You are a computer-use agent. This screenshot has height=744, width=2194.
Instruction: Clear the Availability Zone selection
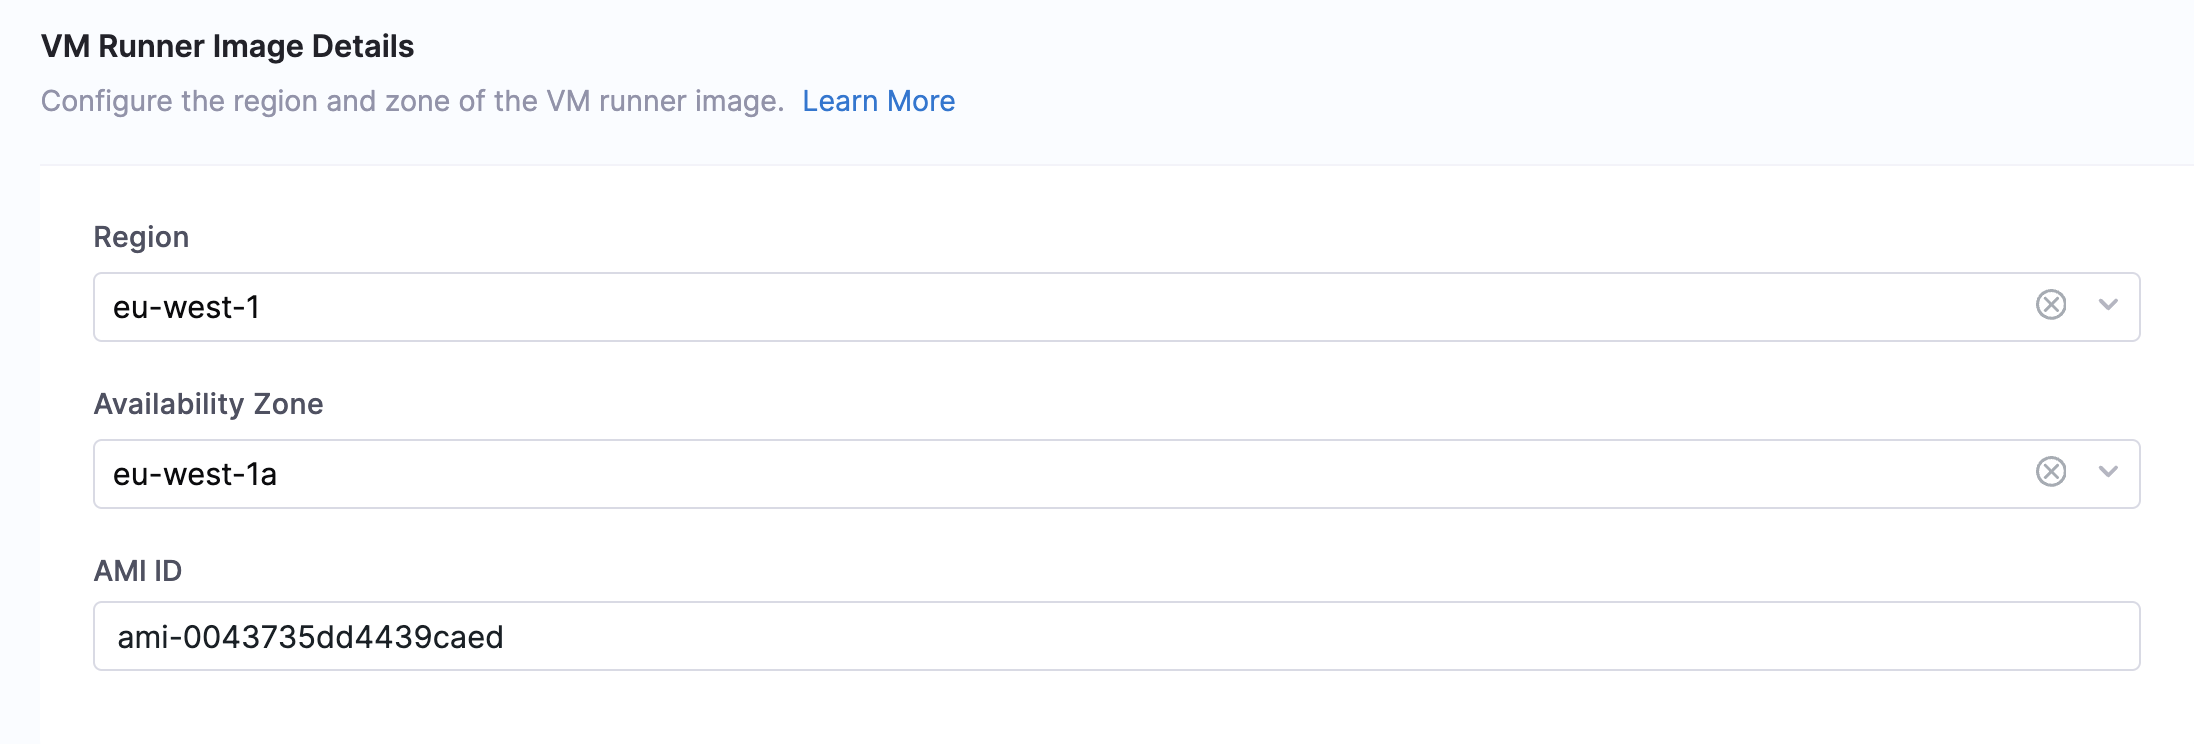click(x=2050, y=472)
